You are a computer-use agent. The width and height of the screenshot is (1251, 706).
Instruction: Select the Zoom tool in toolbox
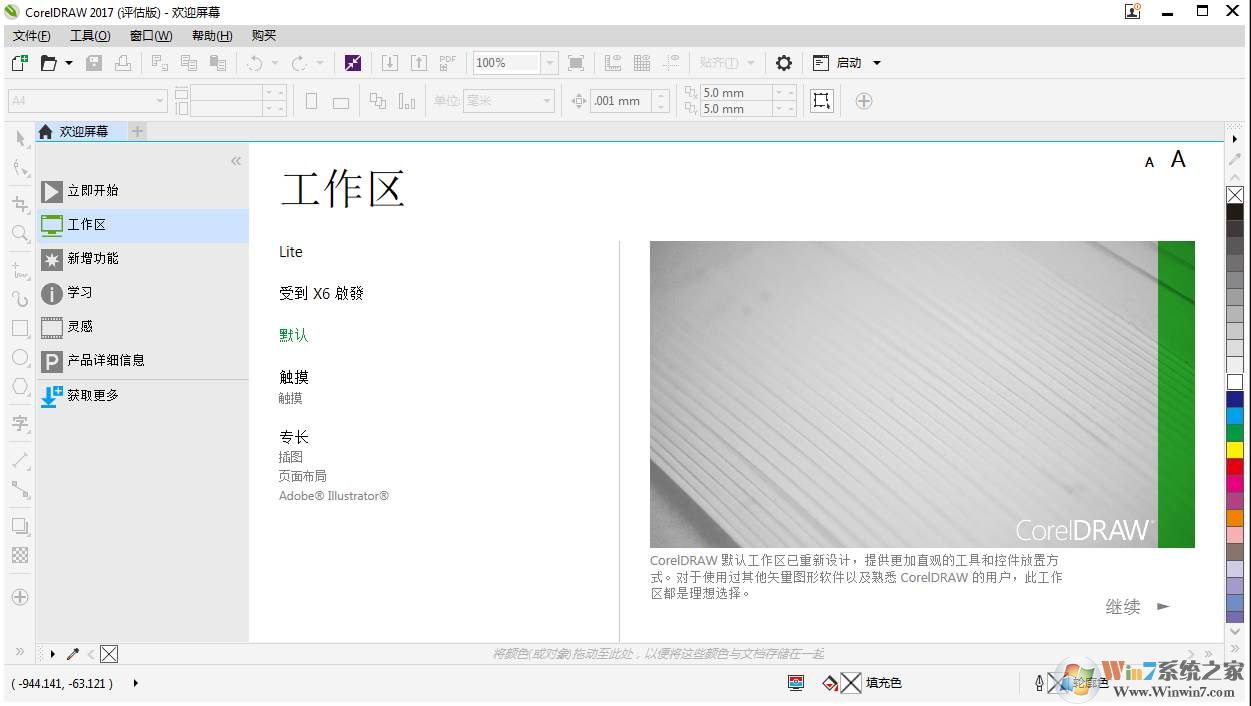20,234
